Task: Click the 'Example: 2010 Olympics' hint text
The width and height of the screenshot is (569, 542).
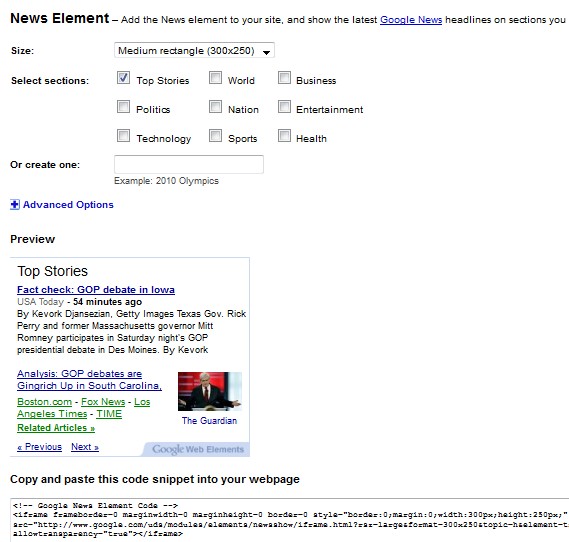Action: click(x=166, y=181)
